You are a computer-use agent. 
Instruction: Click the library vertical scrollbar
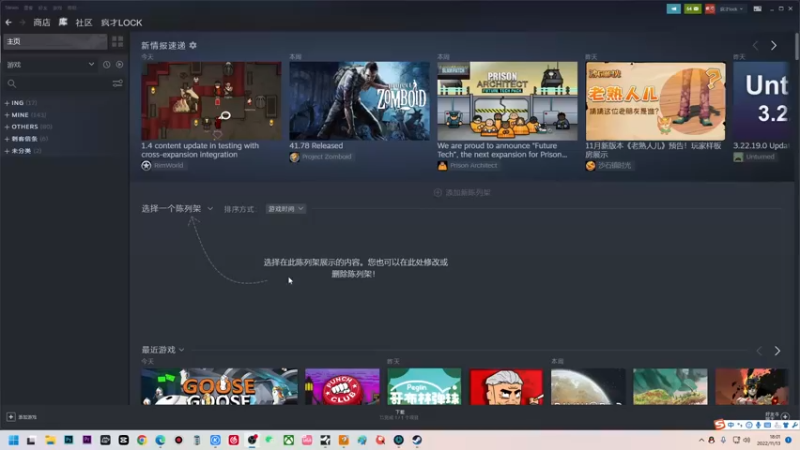pos(796,46)
